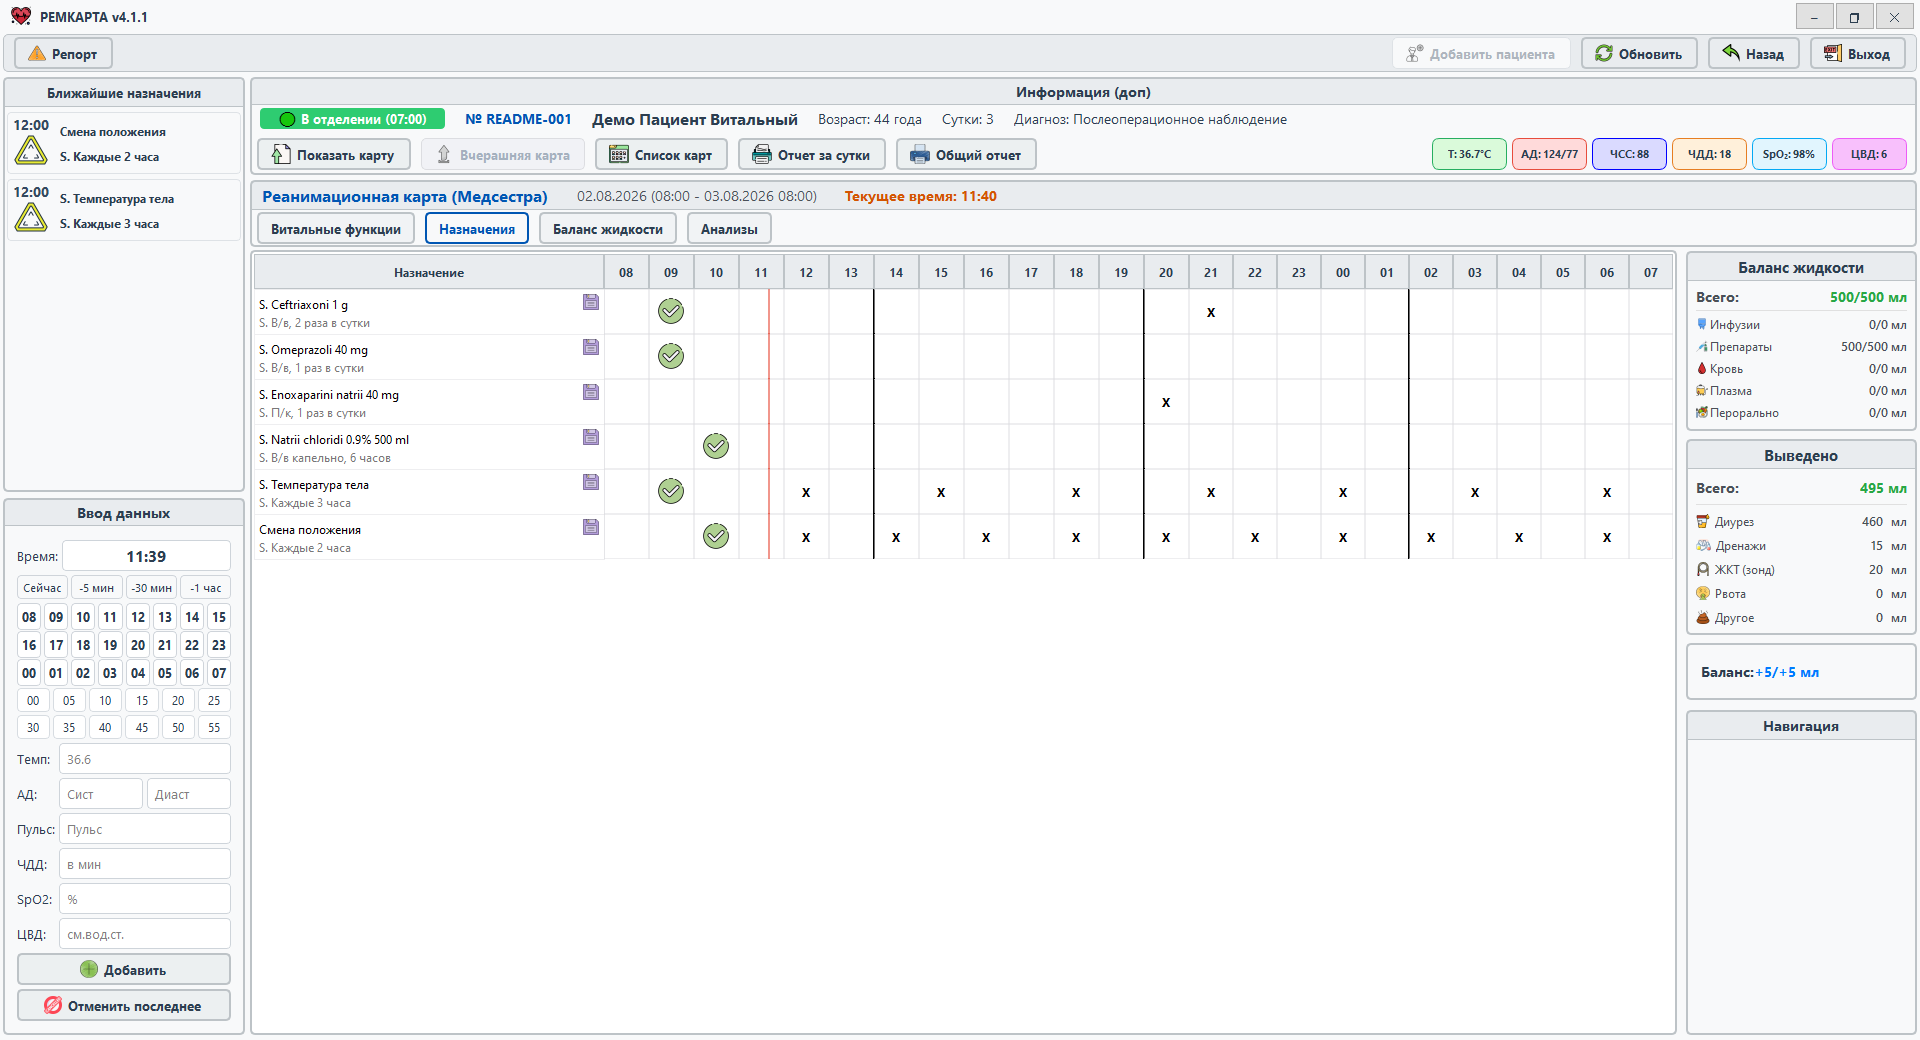Click the completed checkmark for Температура тела at 09
This screenshot has width=1920, height=1040.
(671, 491)
